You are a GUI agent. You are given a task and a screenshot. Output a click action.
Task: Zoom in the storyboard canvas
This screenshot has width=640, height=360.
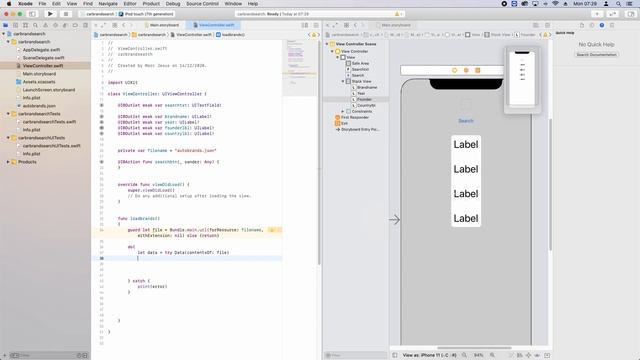tap(493, 355)
